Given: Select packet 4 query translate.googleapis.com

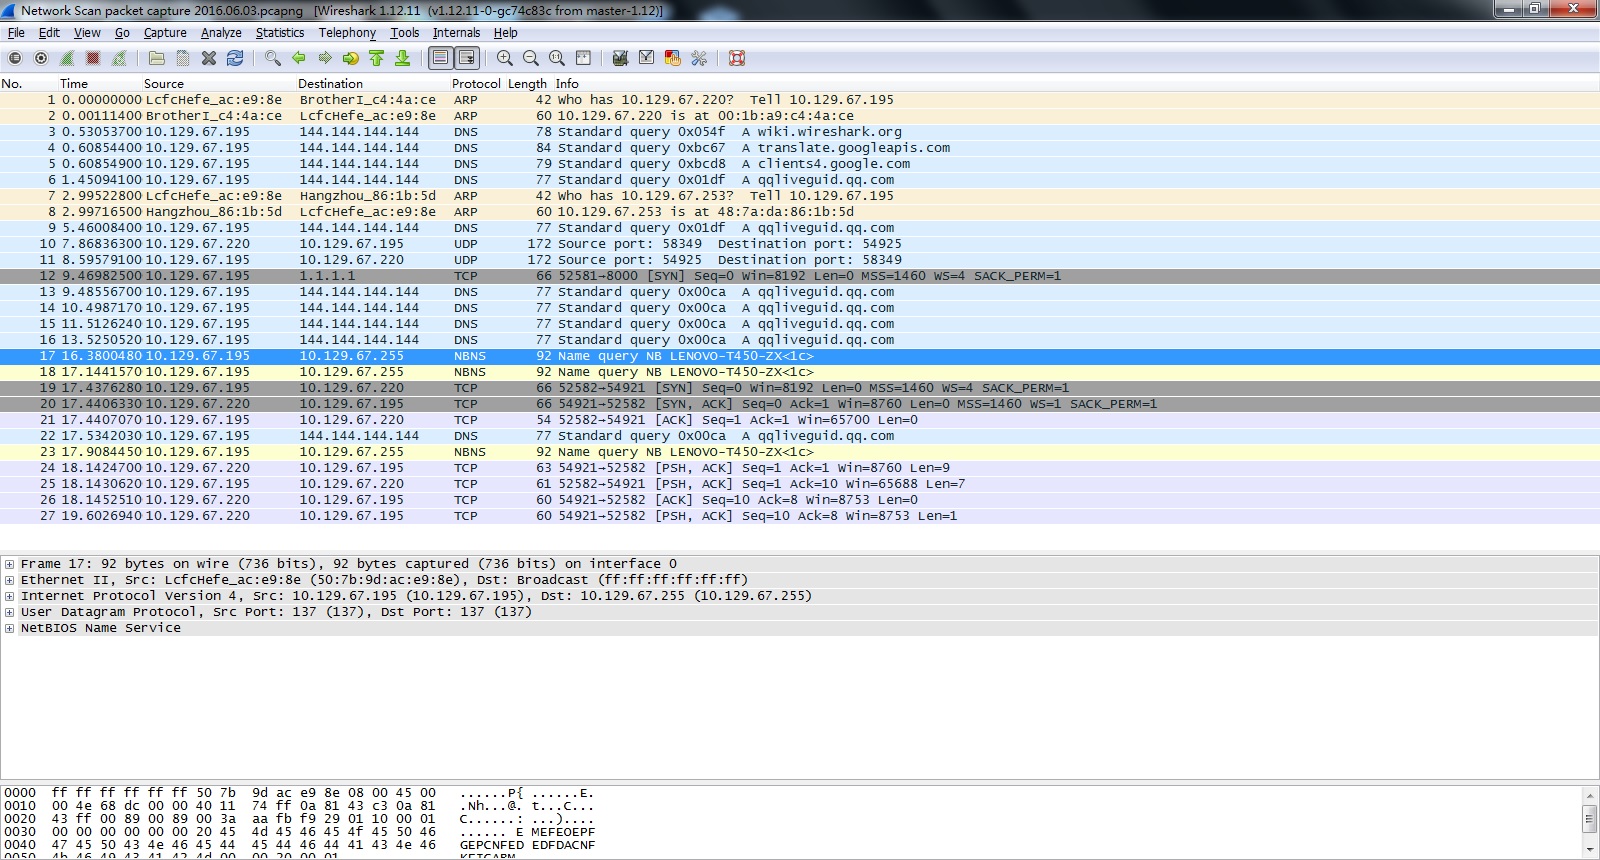Looking at the screenshot, I should [799, 148].
